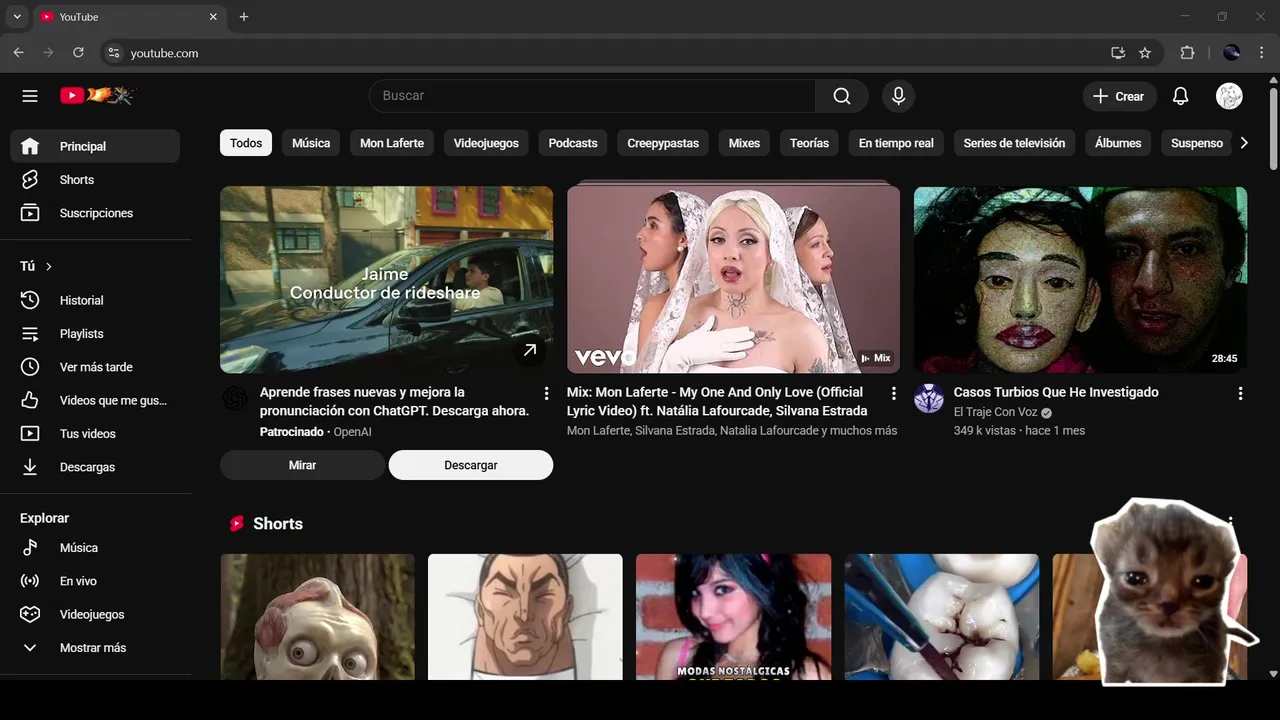Image resolution: width=1280 pixels, height=720 pixels.
Task: Open options menu for Mon Laferte mix
Action: click(894, 393)
